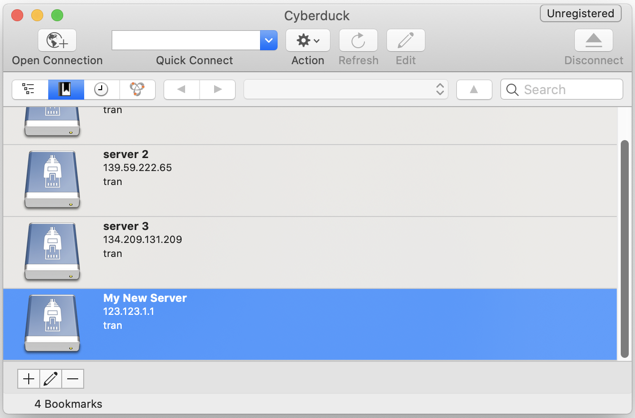
Task: Minimize the window with the yellow button
Action: pyautogui.click(x=37, y=15)
